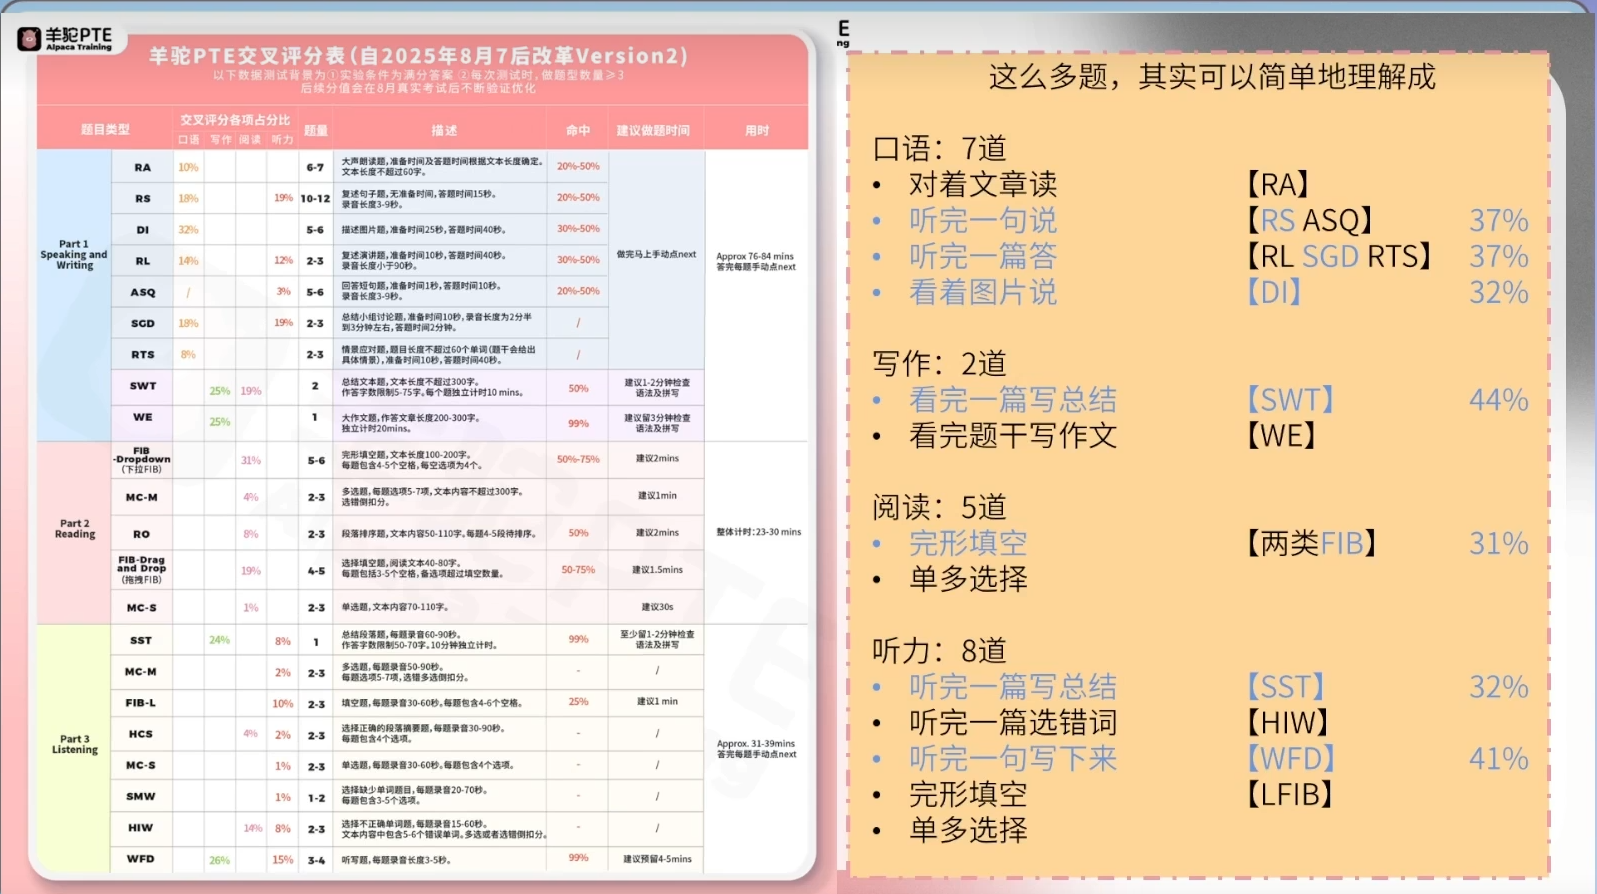Image resolution: width=1597 pixels, height=894 pixels.
Task: Click the FIB-Dropdown row label
Action: [141, 460]
